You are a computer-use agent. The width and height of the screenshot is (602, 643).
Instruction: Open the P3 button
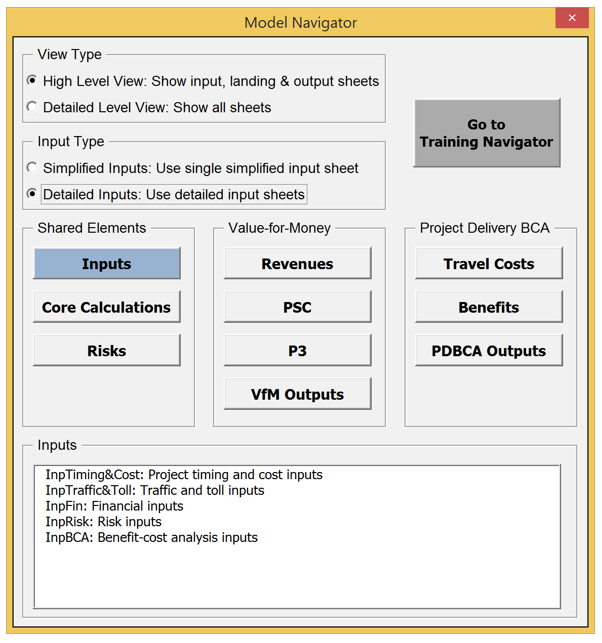pyautogui.click(x=298, y=351)
